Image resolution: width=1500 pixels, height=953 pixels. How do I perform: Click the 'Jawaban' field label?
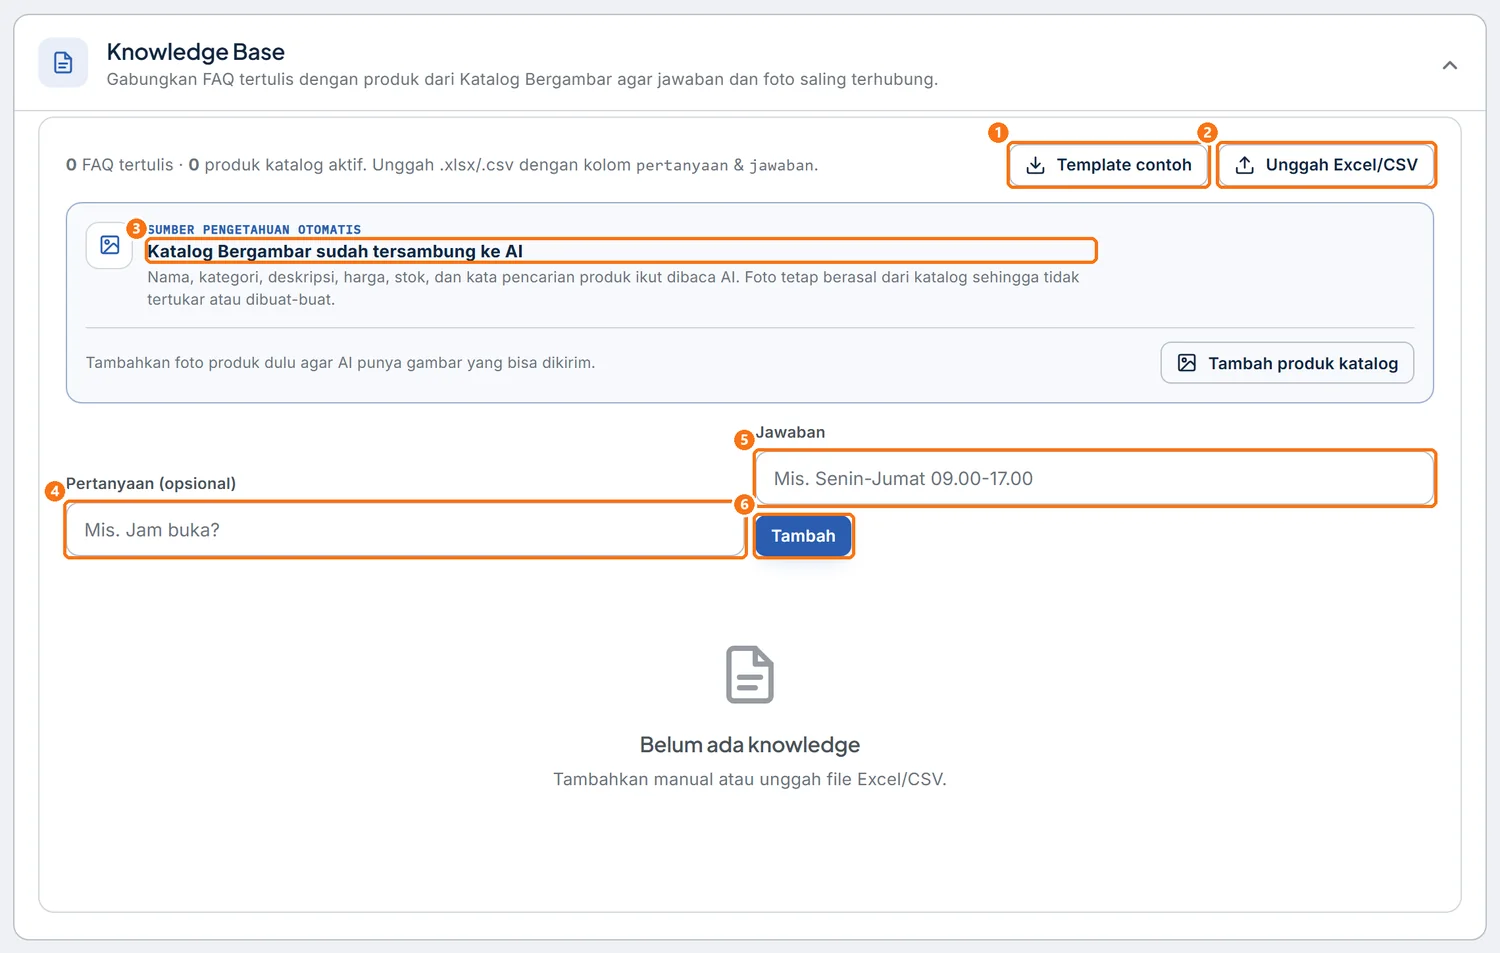click(790, 433)
